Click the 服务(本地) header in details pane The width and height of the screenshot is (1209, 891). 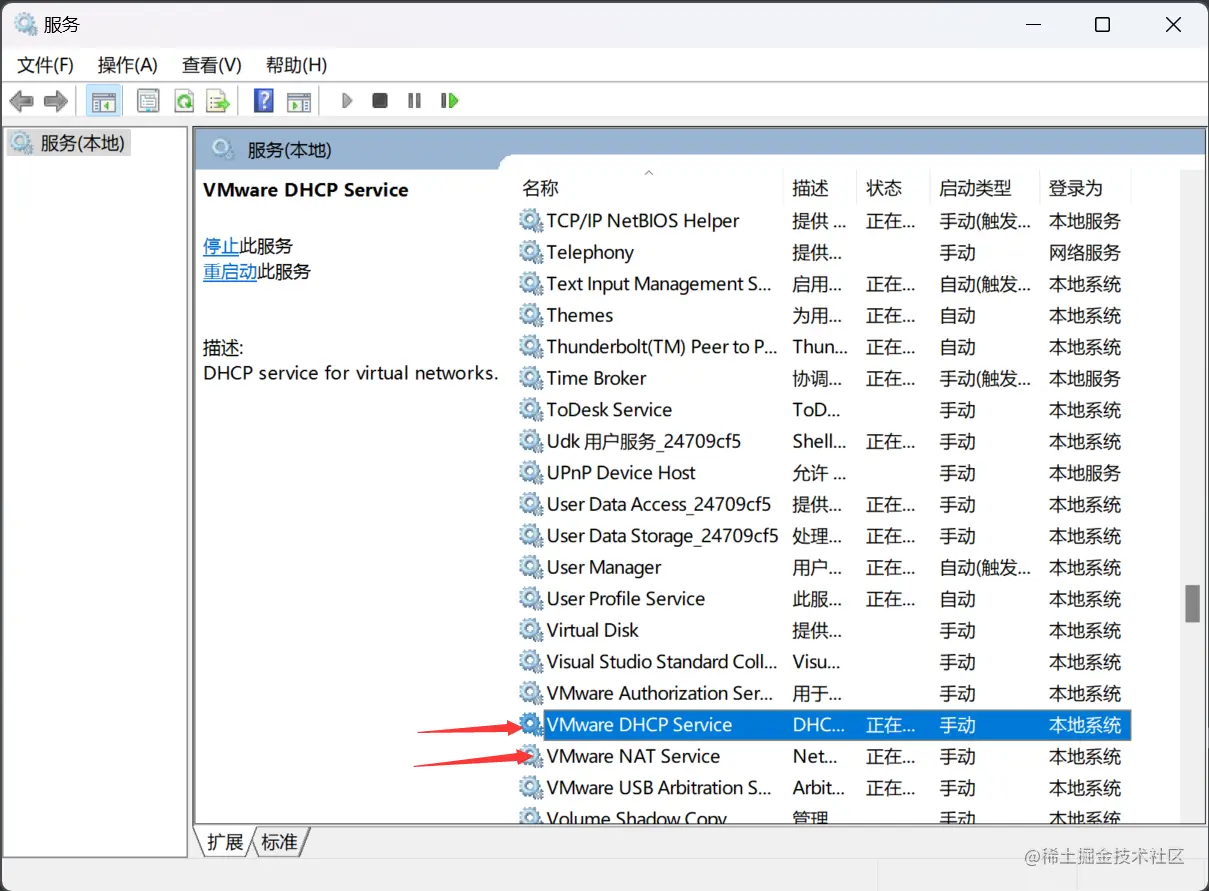pos(289,150)
